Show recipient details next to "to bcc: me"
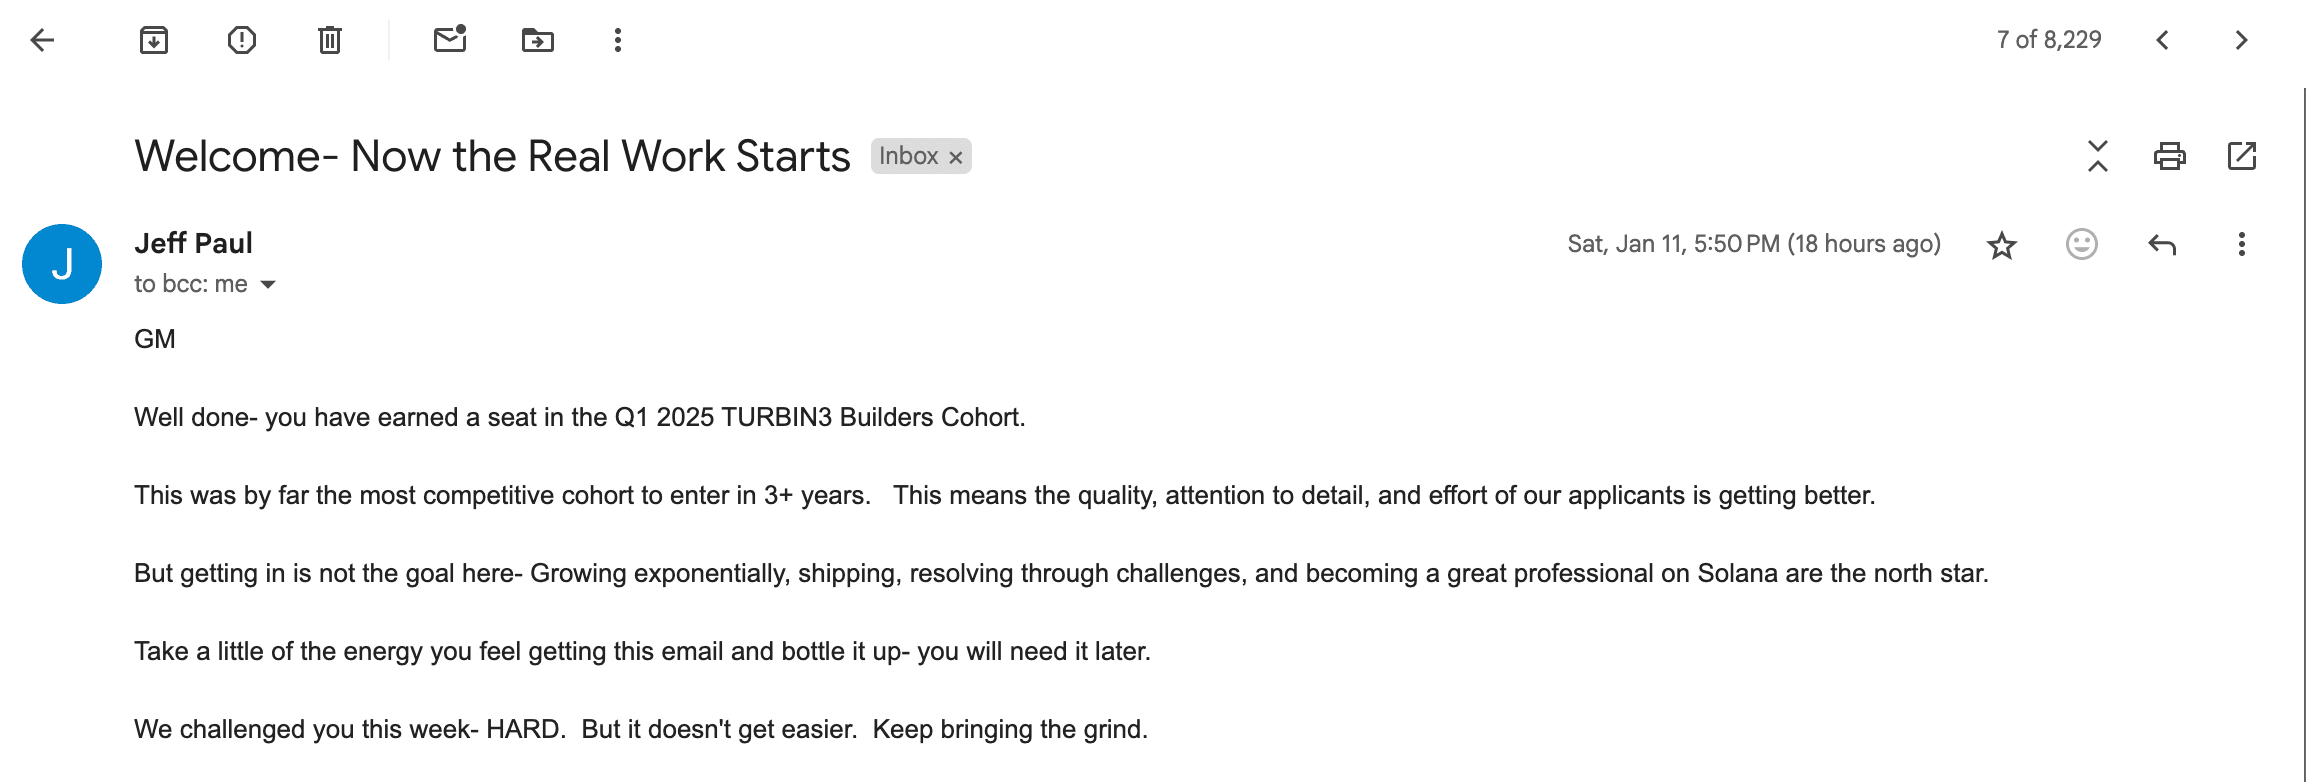Image resolution: width=2306 pixels, height=782 pixels. (268, 285)
